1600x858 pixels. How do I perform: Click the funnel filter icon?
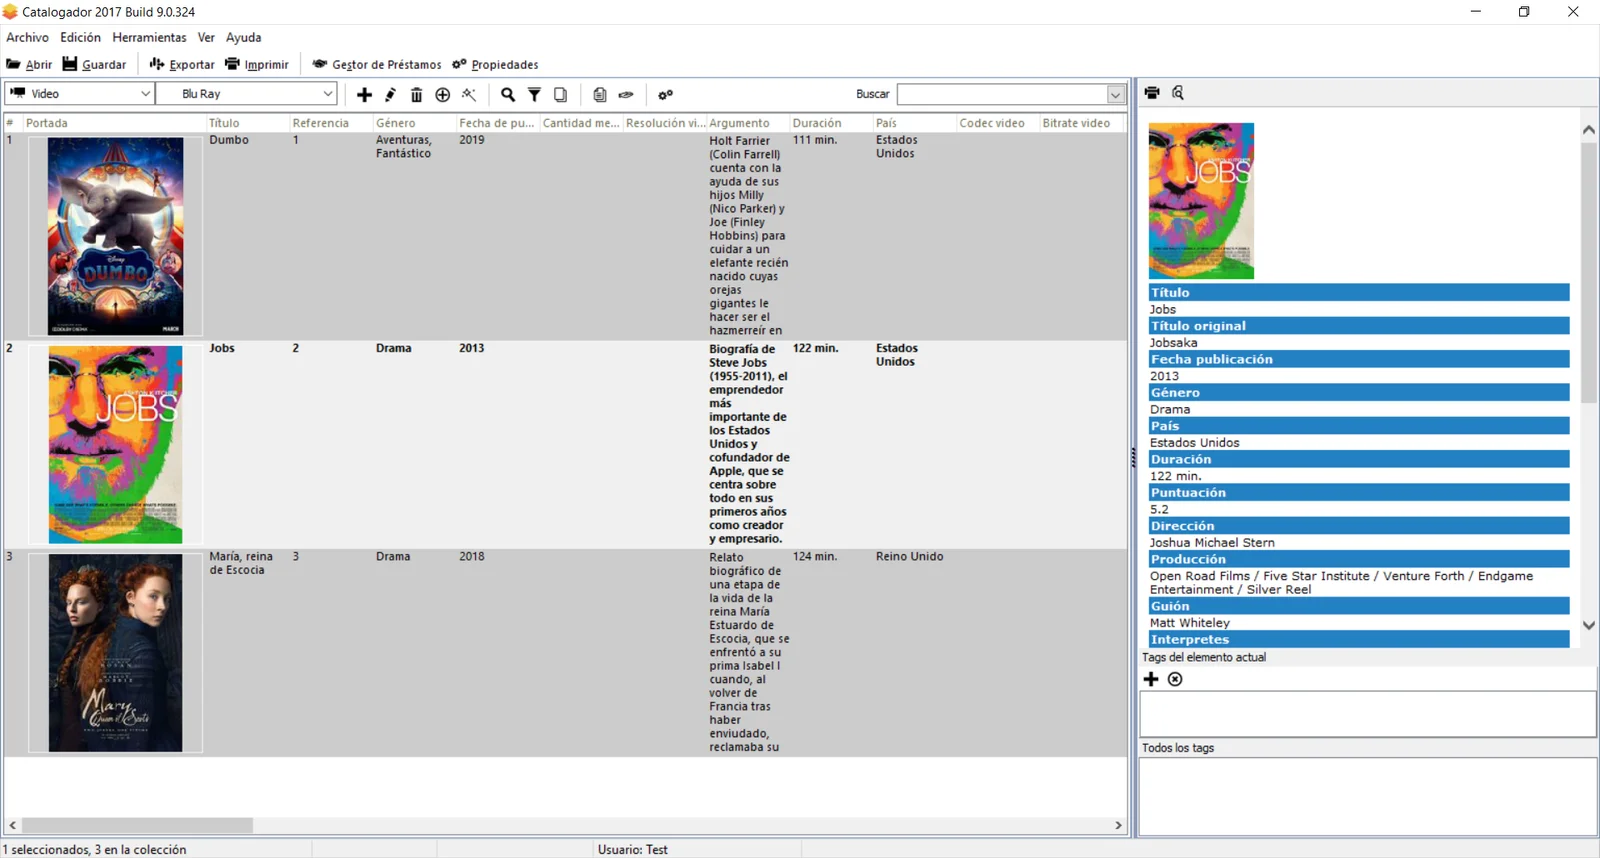[x=534, y=94]
